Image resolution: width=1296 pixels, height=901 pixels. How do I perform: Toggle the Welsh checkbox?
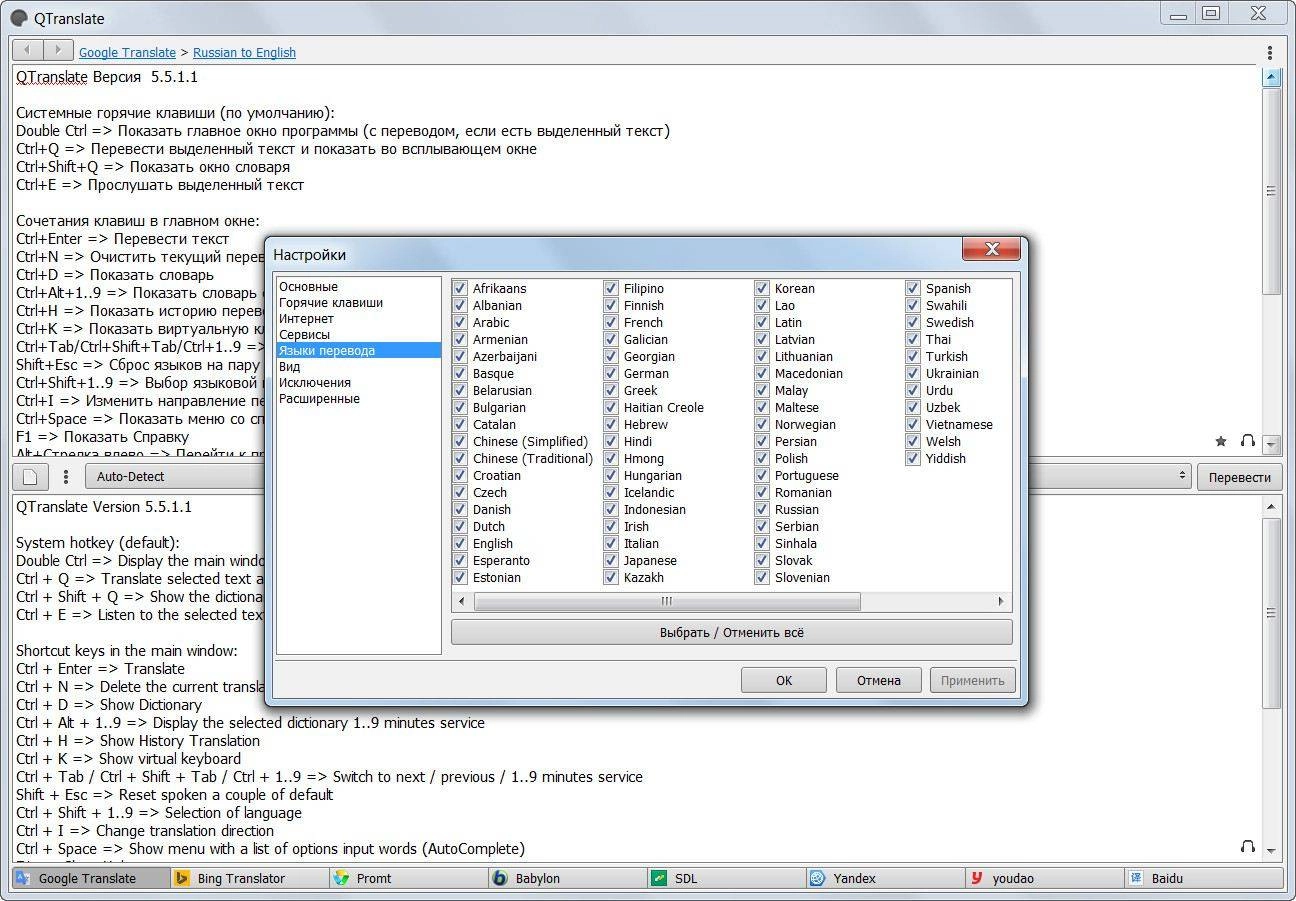tap(913, 441)
